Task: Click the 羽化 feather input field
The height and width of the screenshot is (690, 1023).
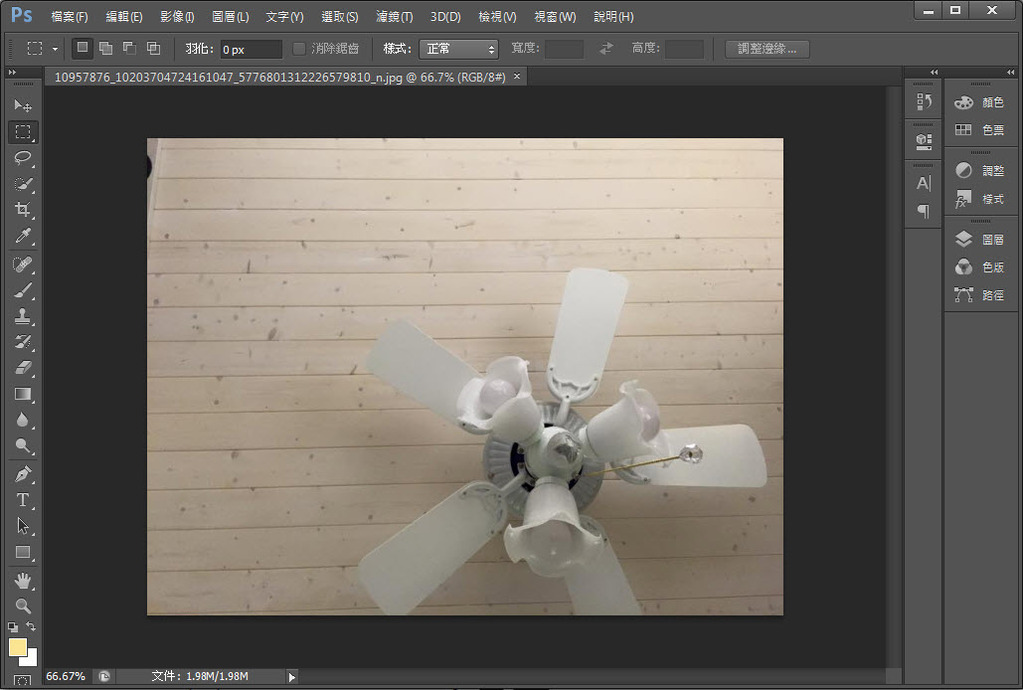Action: pyautogui.click(x=251, y=50)
